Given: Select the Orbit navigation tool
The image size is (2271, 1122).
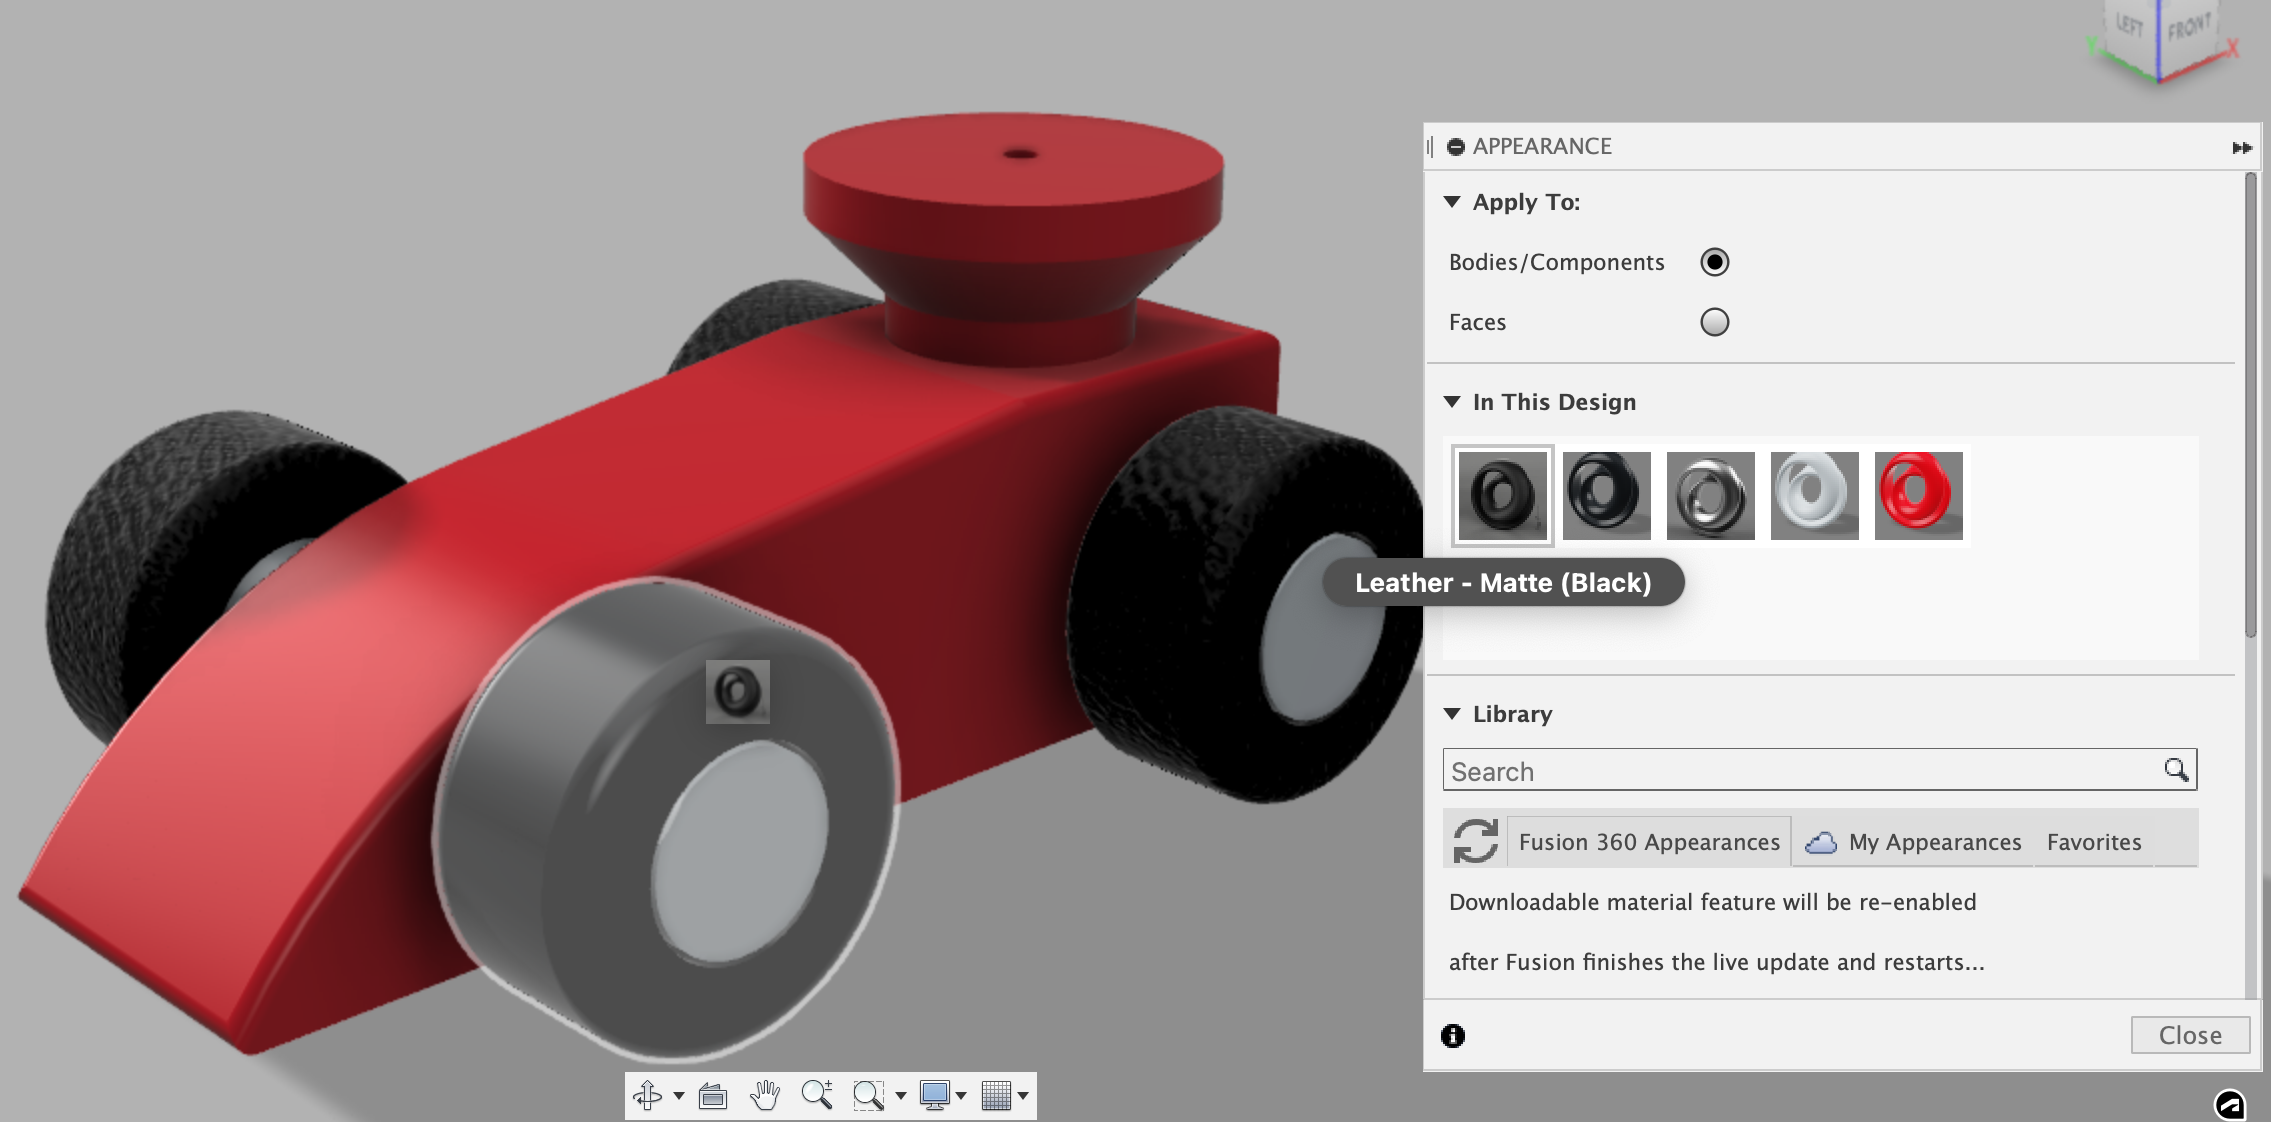Looking at the screenshot, I should (647, 1096).
